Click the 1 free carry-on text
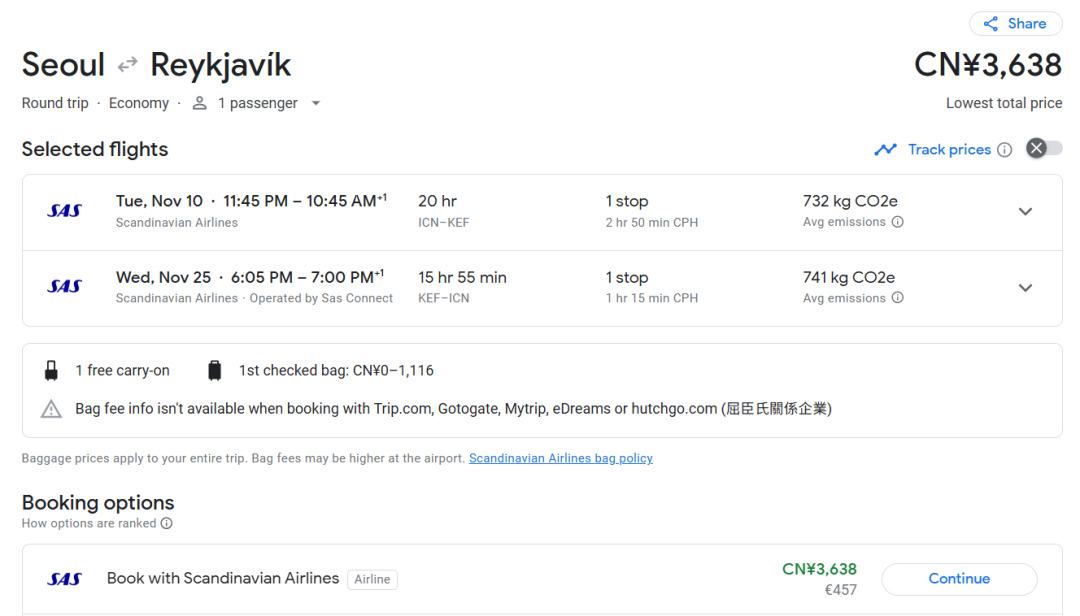The image size is (1080, 616). click(123, 371)
